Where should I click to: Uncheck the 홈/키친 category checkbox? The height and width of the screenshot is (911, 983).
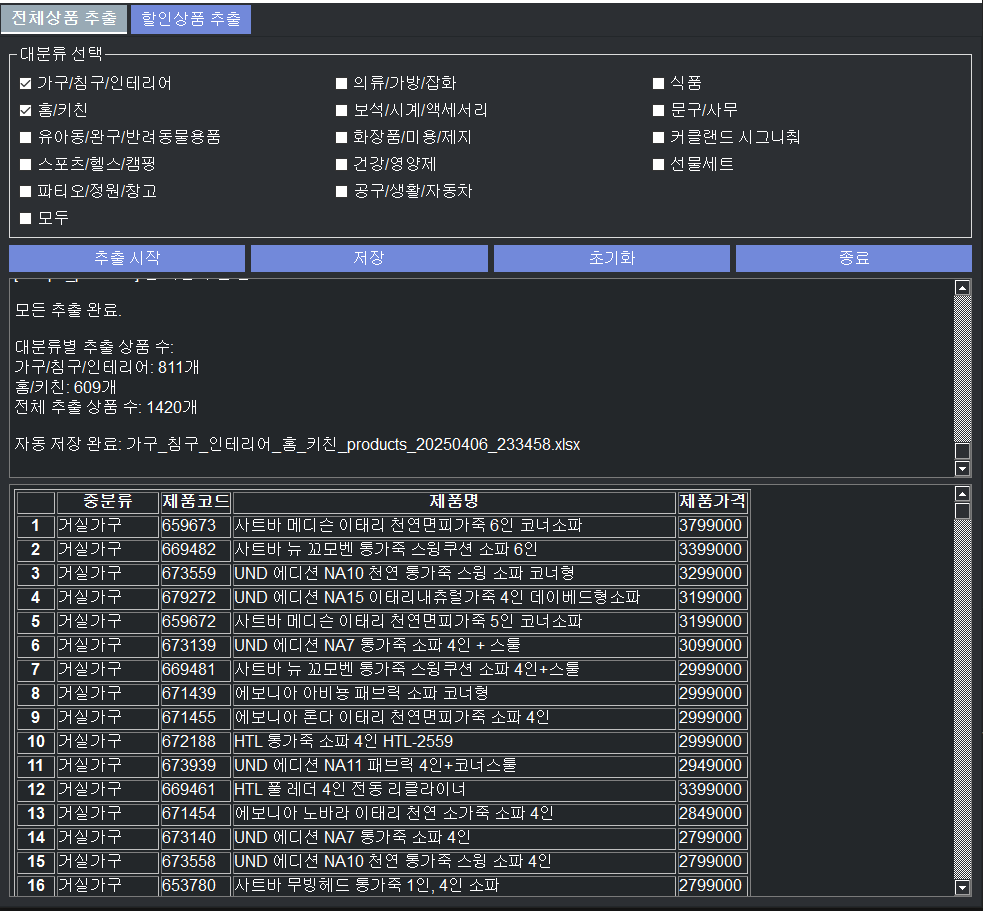(26, 111)
